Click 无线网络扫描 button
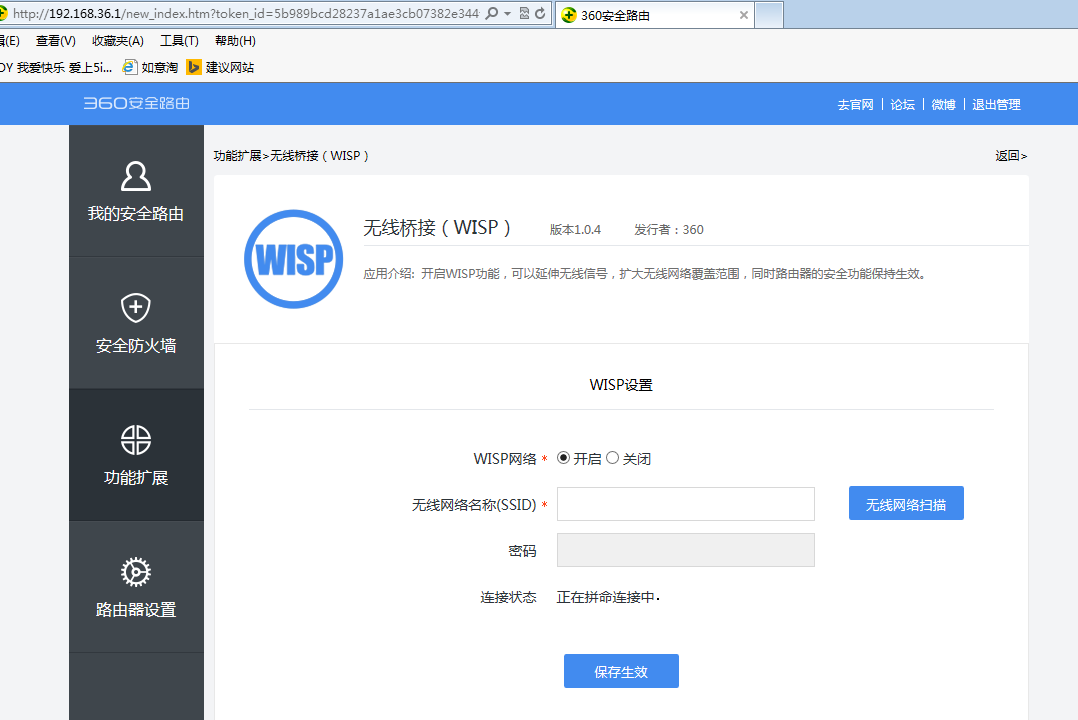The height and width of the screenshot is (720, 1078). pyautogui.click(x=906, y=503)
